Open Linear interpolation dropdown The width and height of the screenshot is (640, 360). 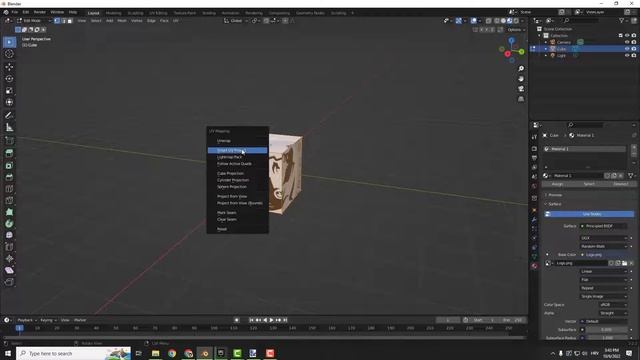604,271
